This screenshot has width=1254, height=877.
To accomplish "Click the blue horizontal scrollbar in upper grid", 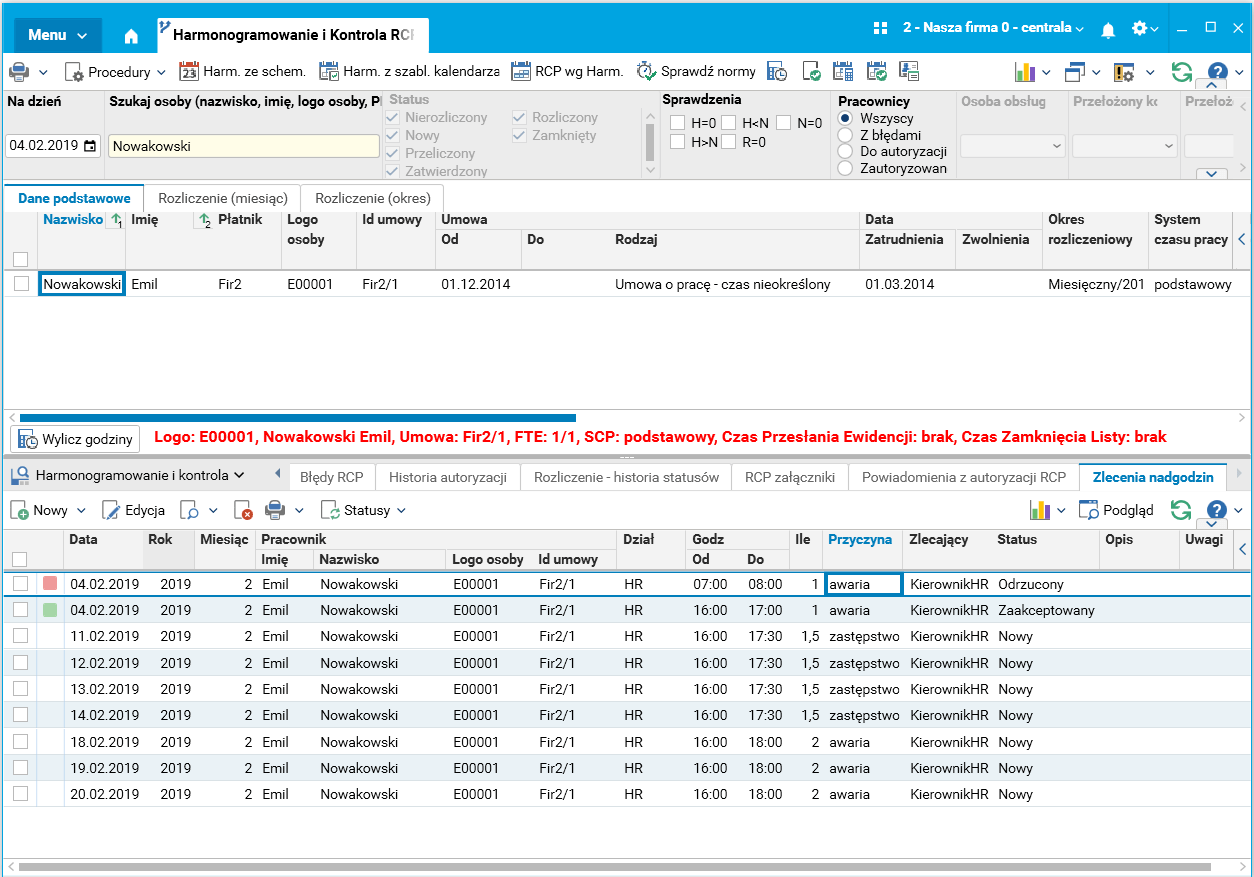I will pyautogui.click(x=297, y=418).
